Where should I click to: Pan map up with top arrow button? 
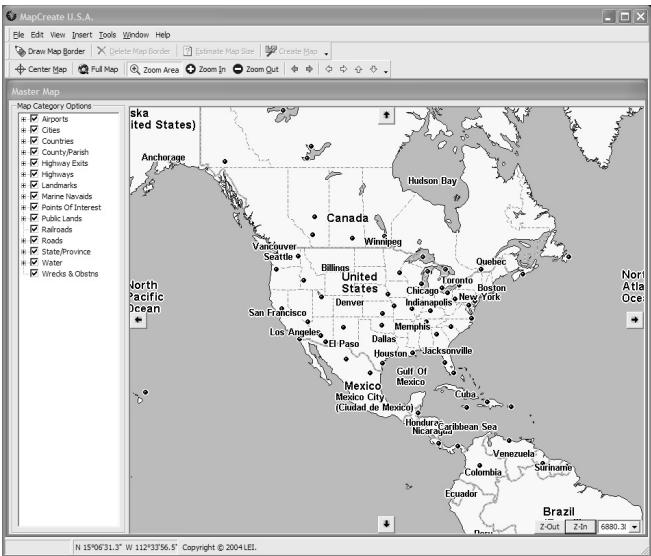(x=387, y=115)
